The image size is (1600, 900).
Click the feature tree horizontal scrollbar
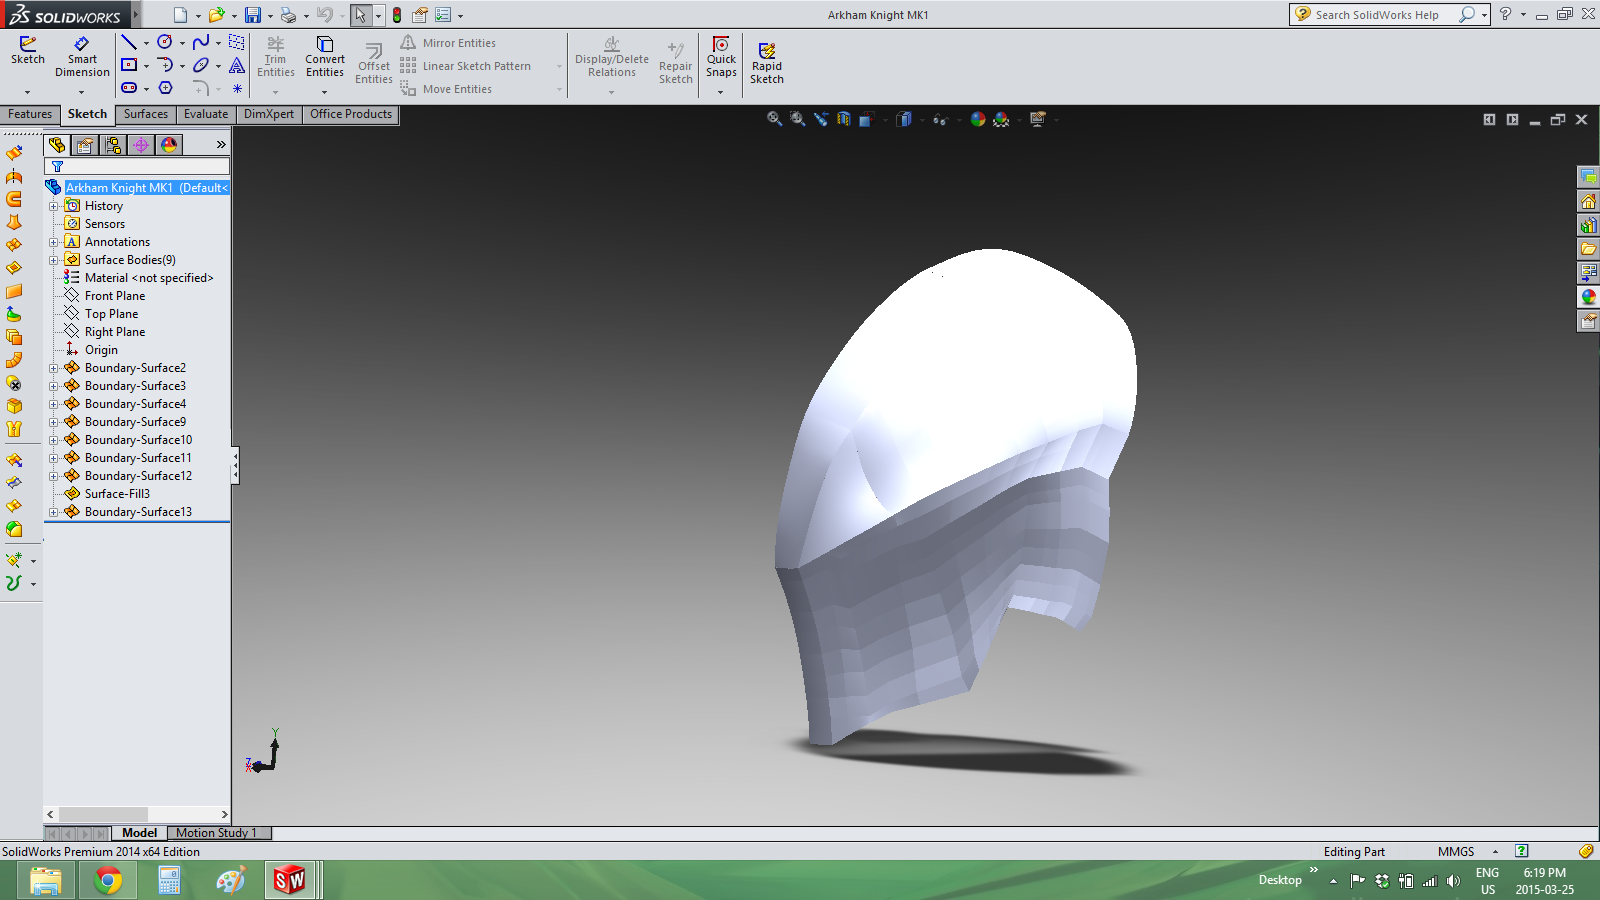click(137, 814)
